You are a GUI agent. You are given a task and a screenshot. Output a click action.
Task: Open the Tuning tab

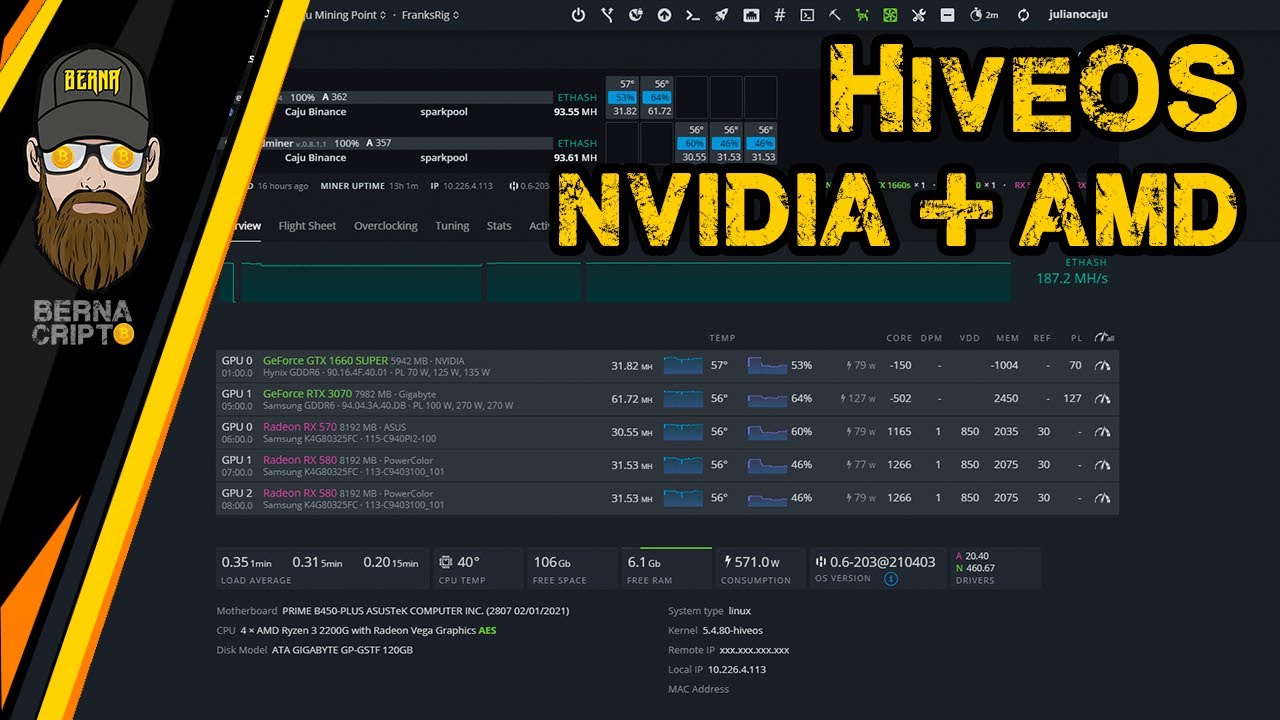(x=452, y=226)
